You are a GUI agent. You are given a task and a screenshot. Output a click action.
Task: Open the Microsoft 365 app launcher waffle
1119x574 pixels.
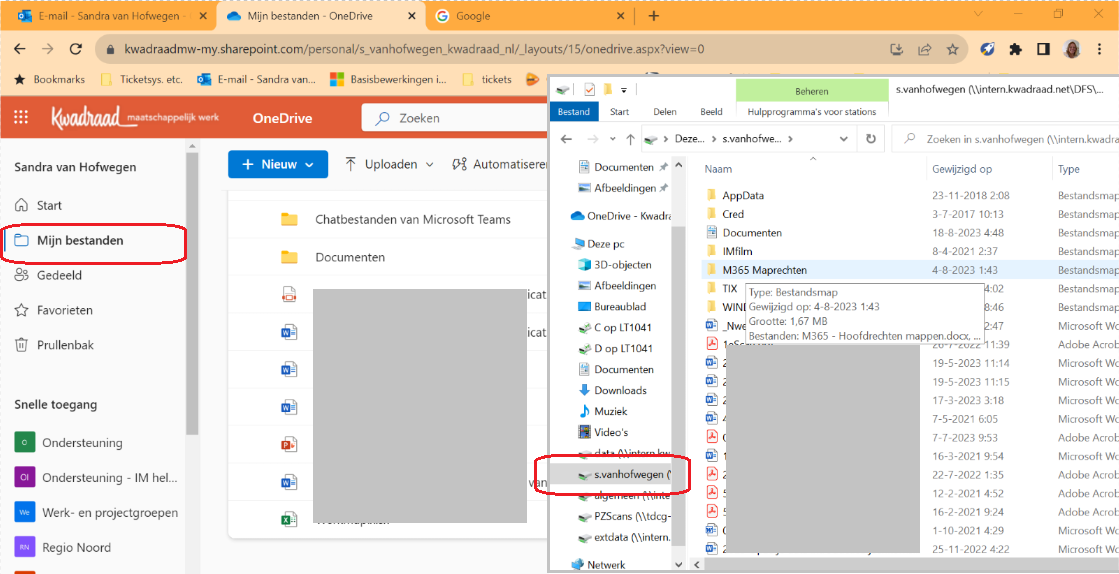21,118
